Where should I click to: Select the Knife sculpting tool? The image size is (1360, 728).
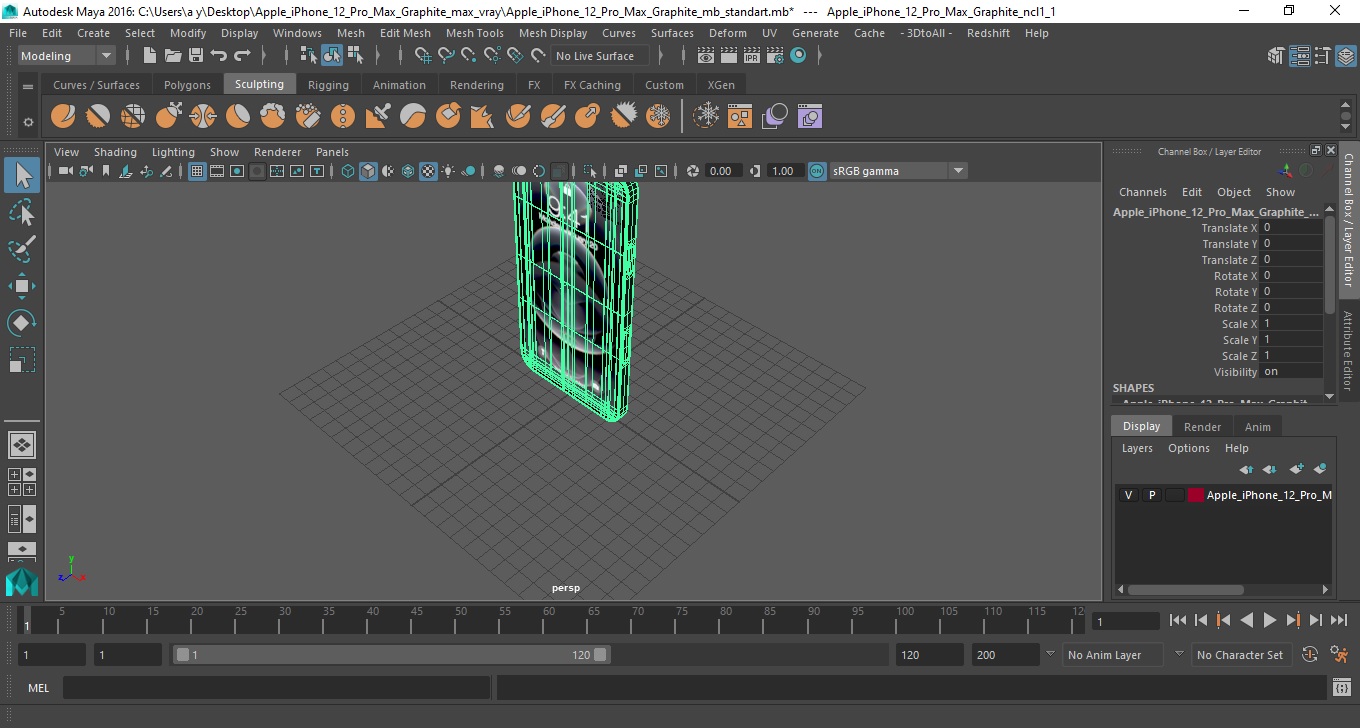518,117
